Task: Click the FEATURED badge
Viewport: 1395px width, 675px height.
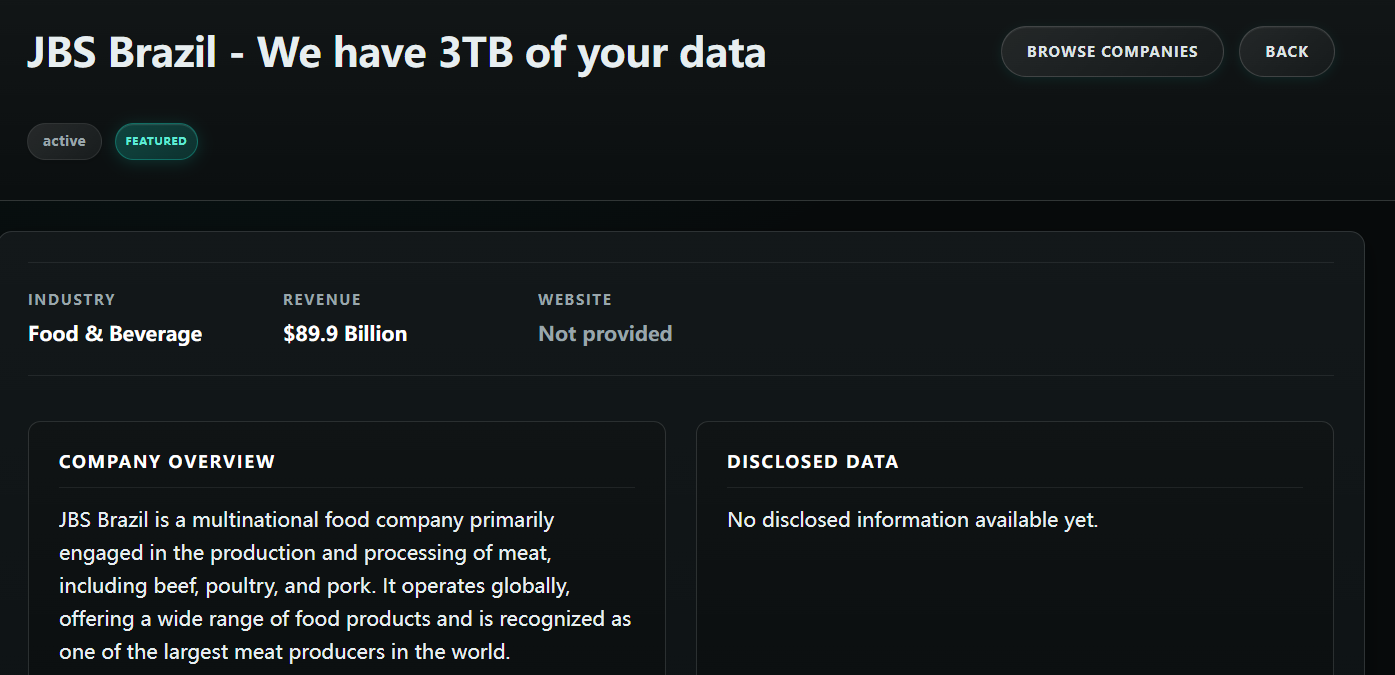Action: (x=156, y=142)
